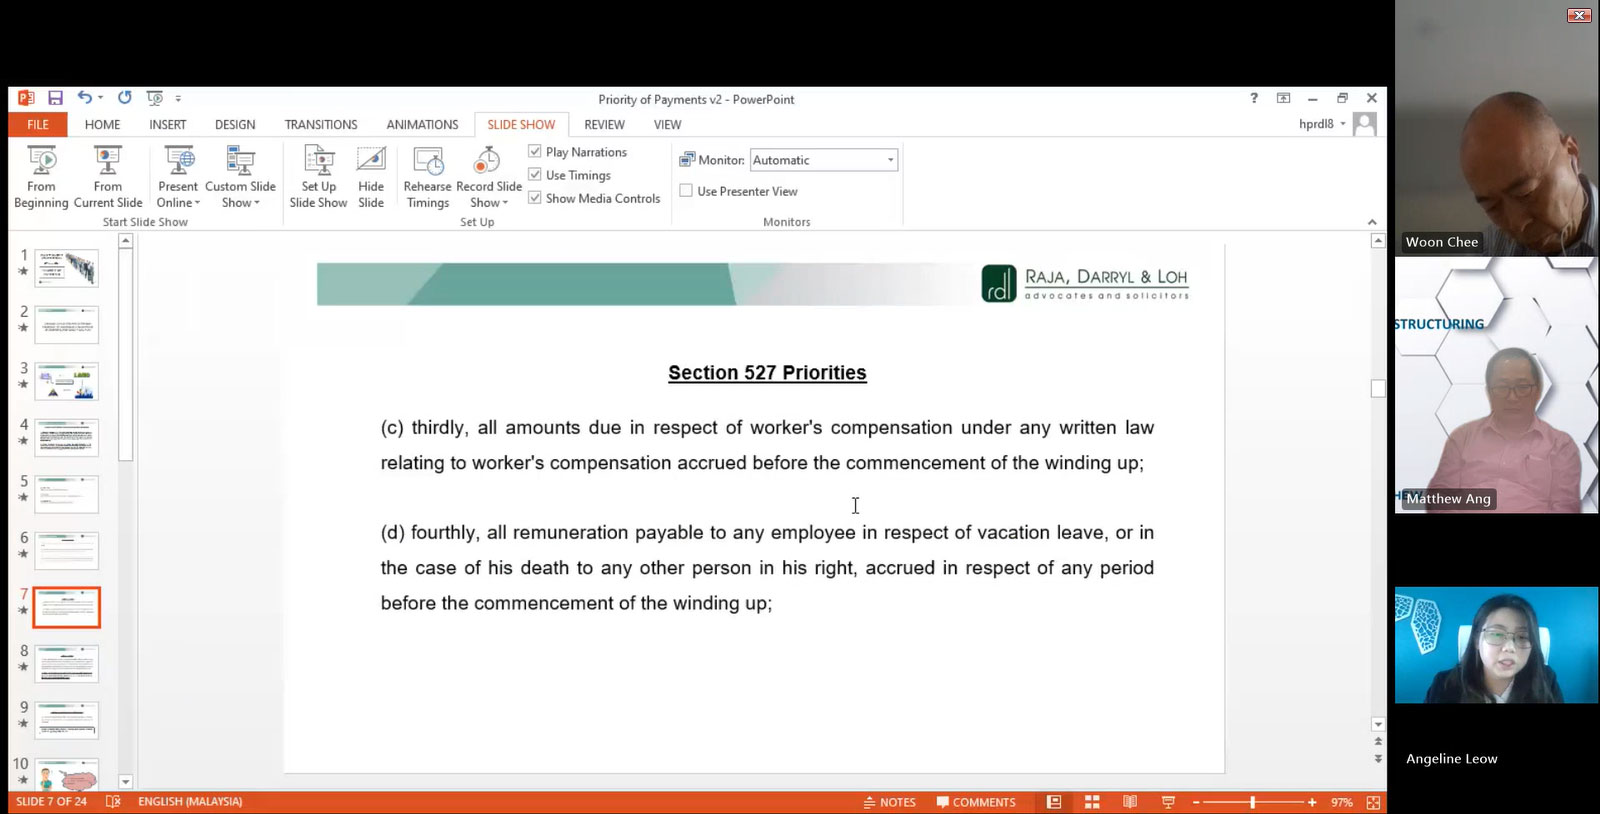The width and height of the screenshot is (1600, 814).
Task: Click Hide Slide button
Action: click(371, 177)
